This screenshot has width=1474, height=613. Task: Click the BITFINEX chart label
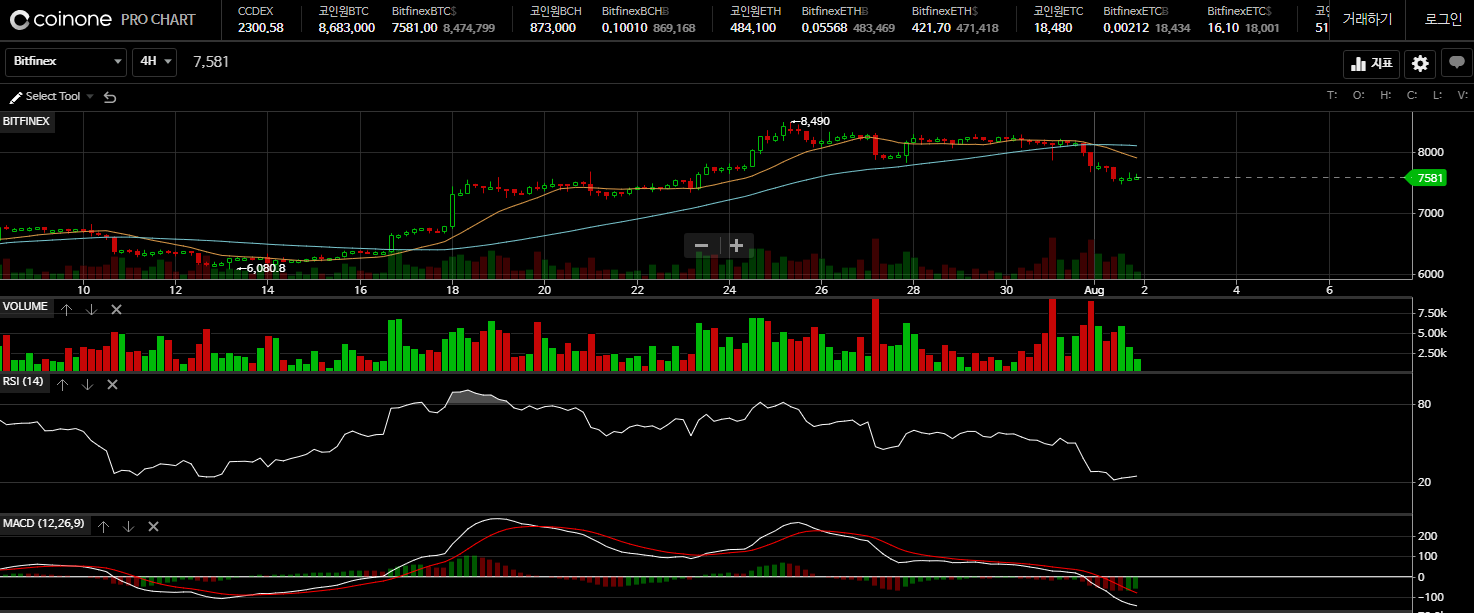coord(26,121)
